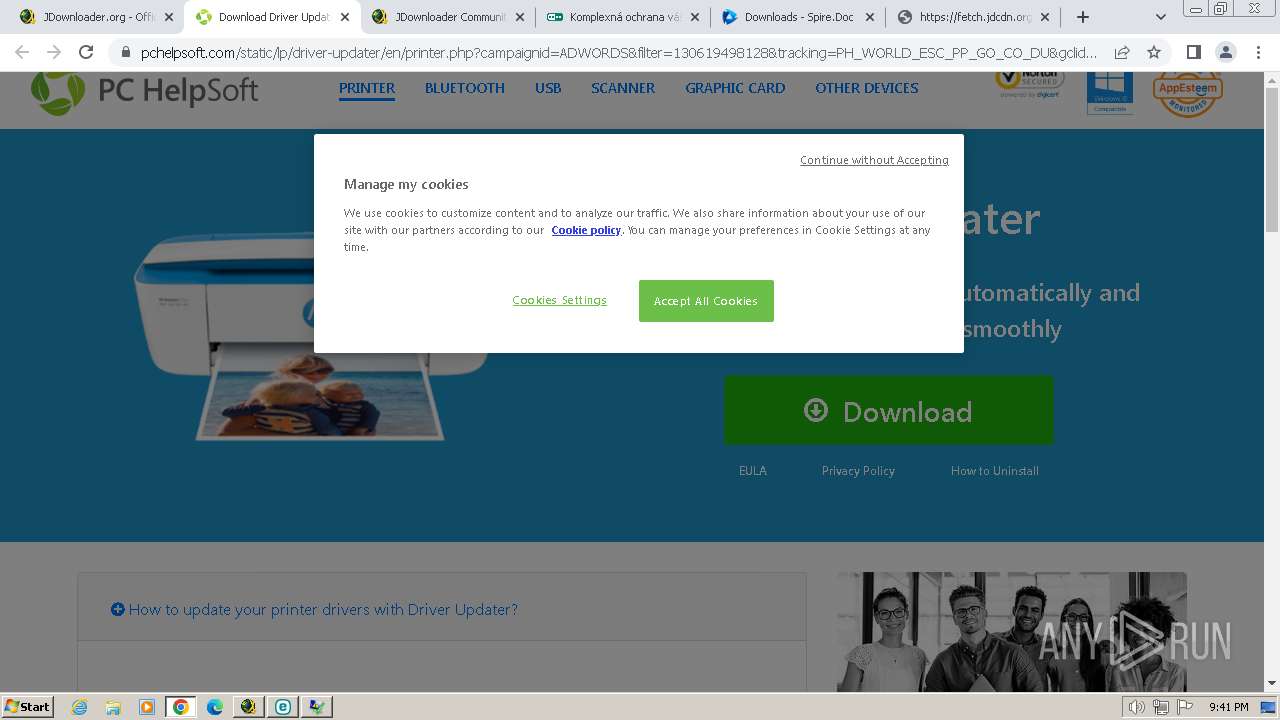Screen dimensions: 1280x720
Task: Open File Explorer from taskbar
Action: tap(113, 707)
